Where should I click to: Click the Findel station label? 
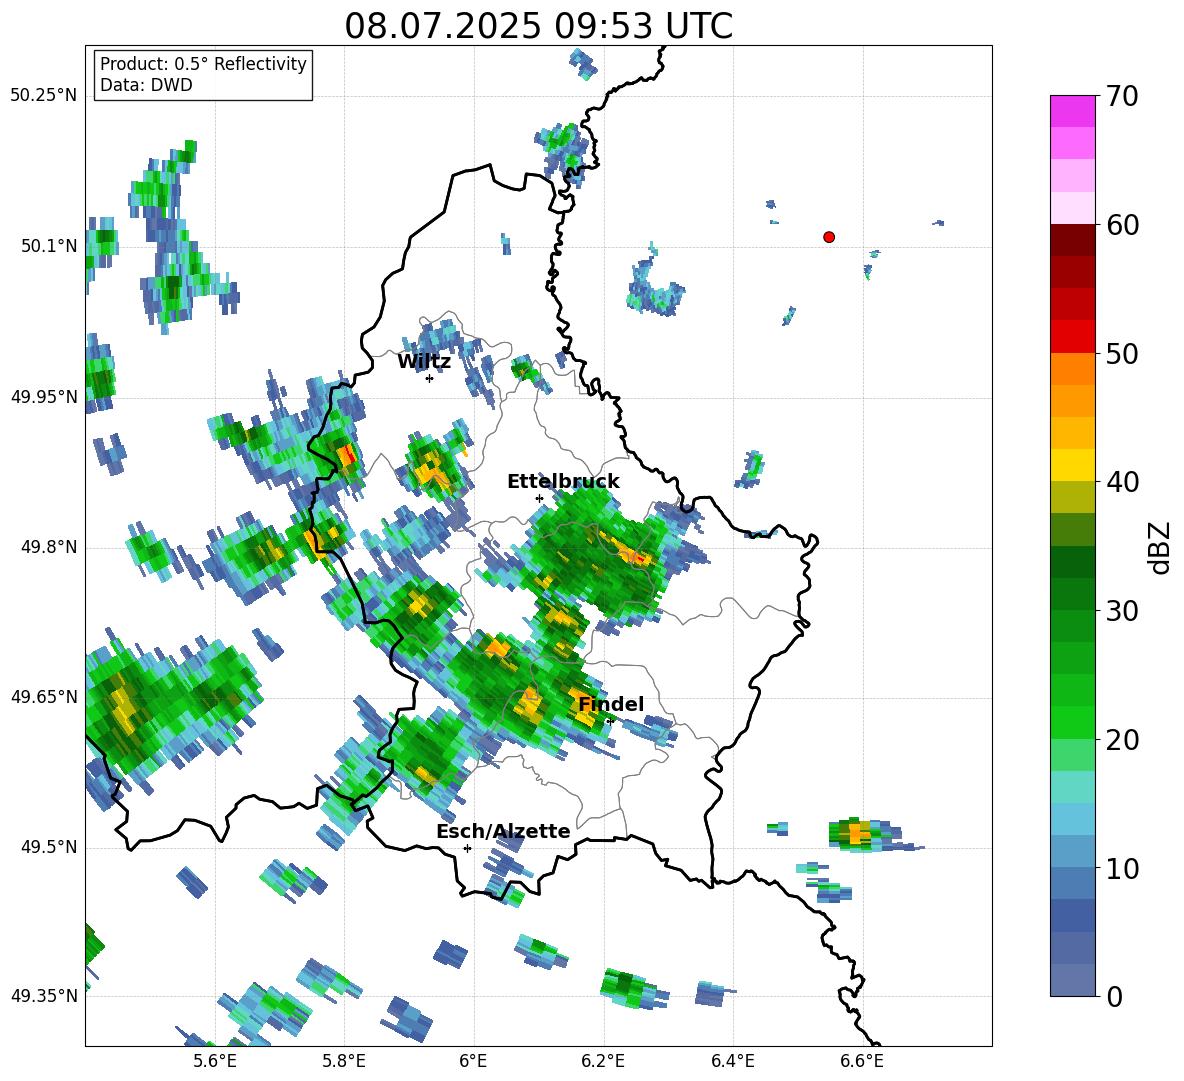[x=611, y=704]
